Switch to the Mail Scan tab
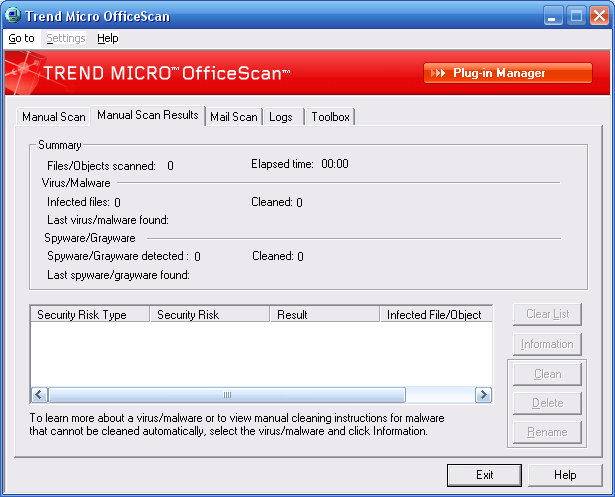Image resolution: width=615 pixels, height=497 pixels. (x=234, y=117)
